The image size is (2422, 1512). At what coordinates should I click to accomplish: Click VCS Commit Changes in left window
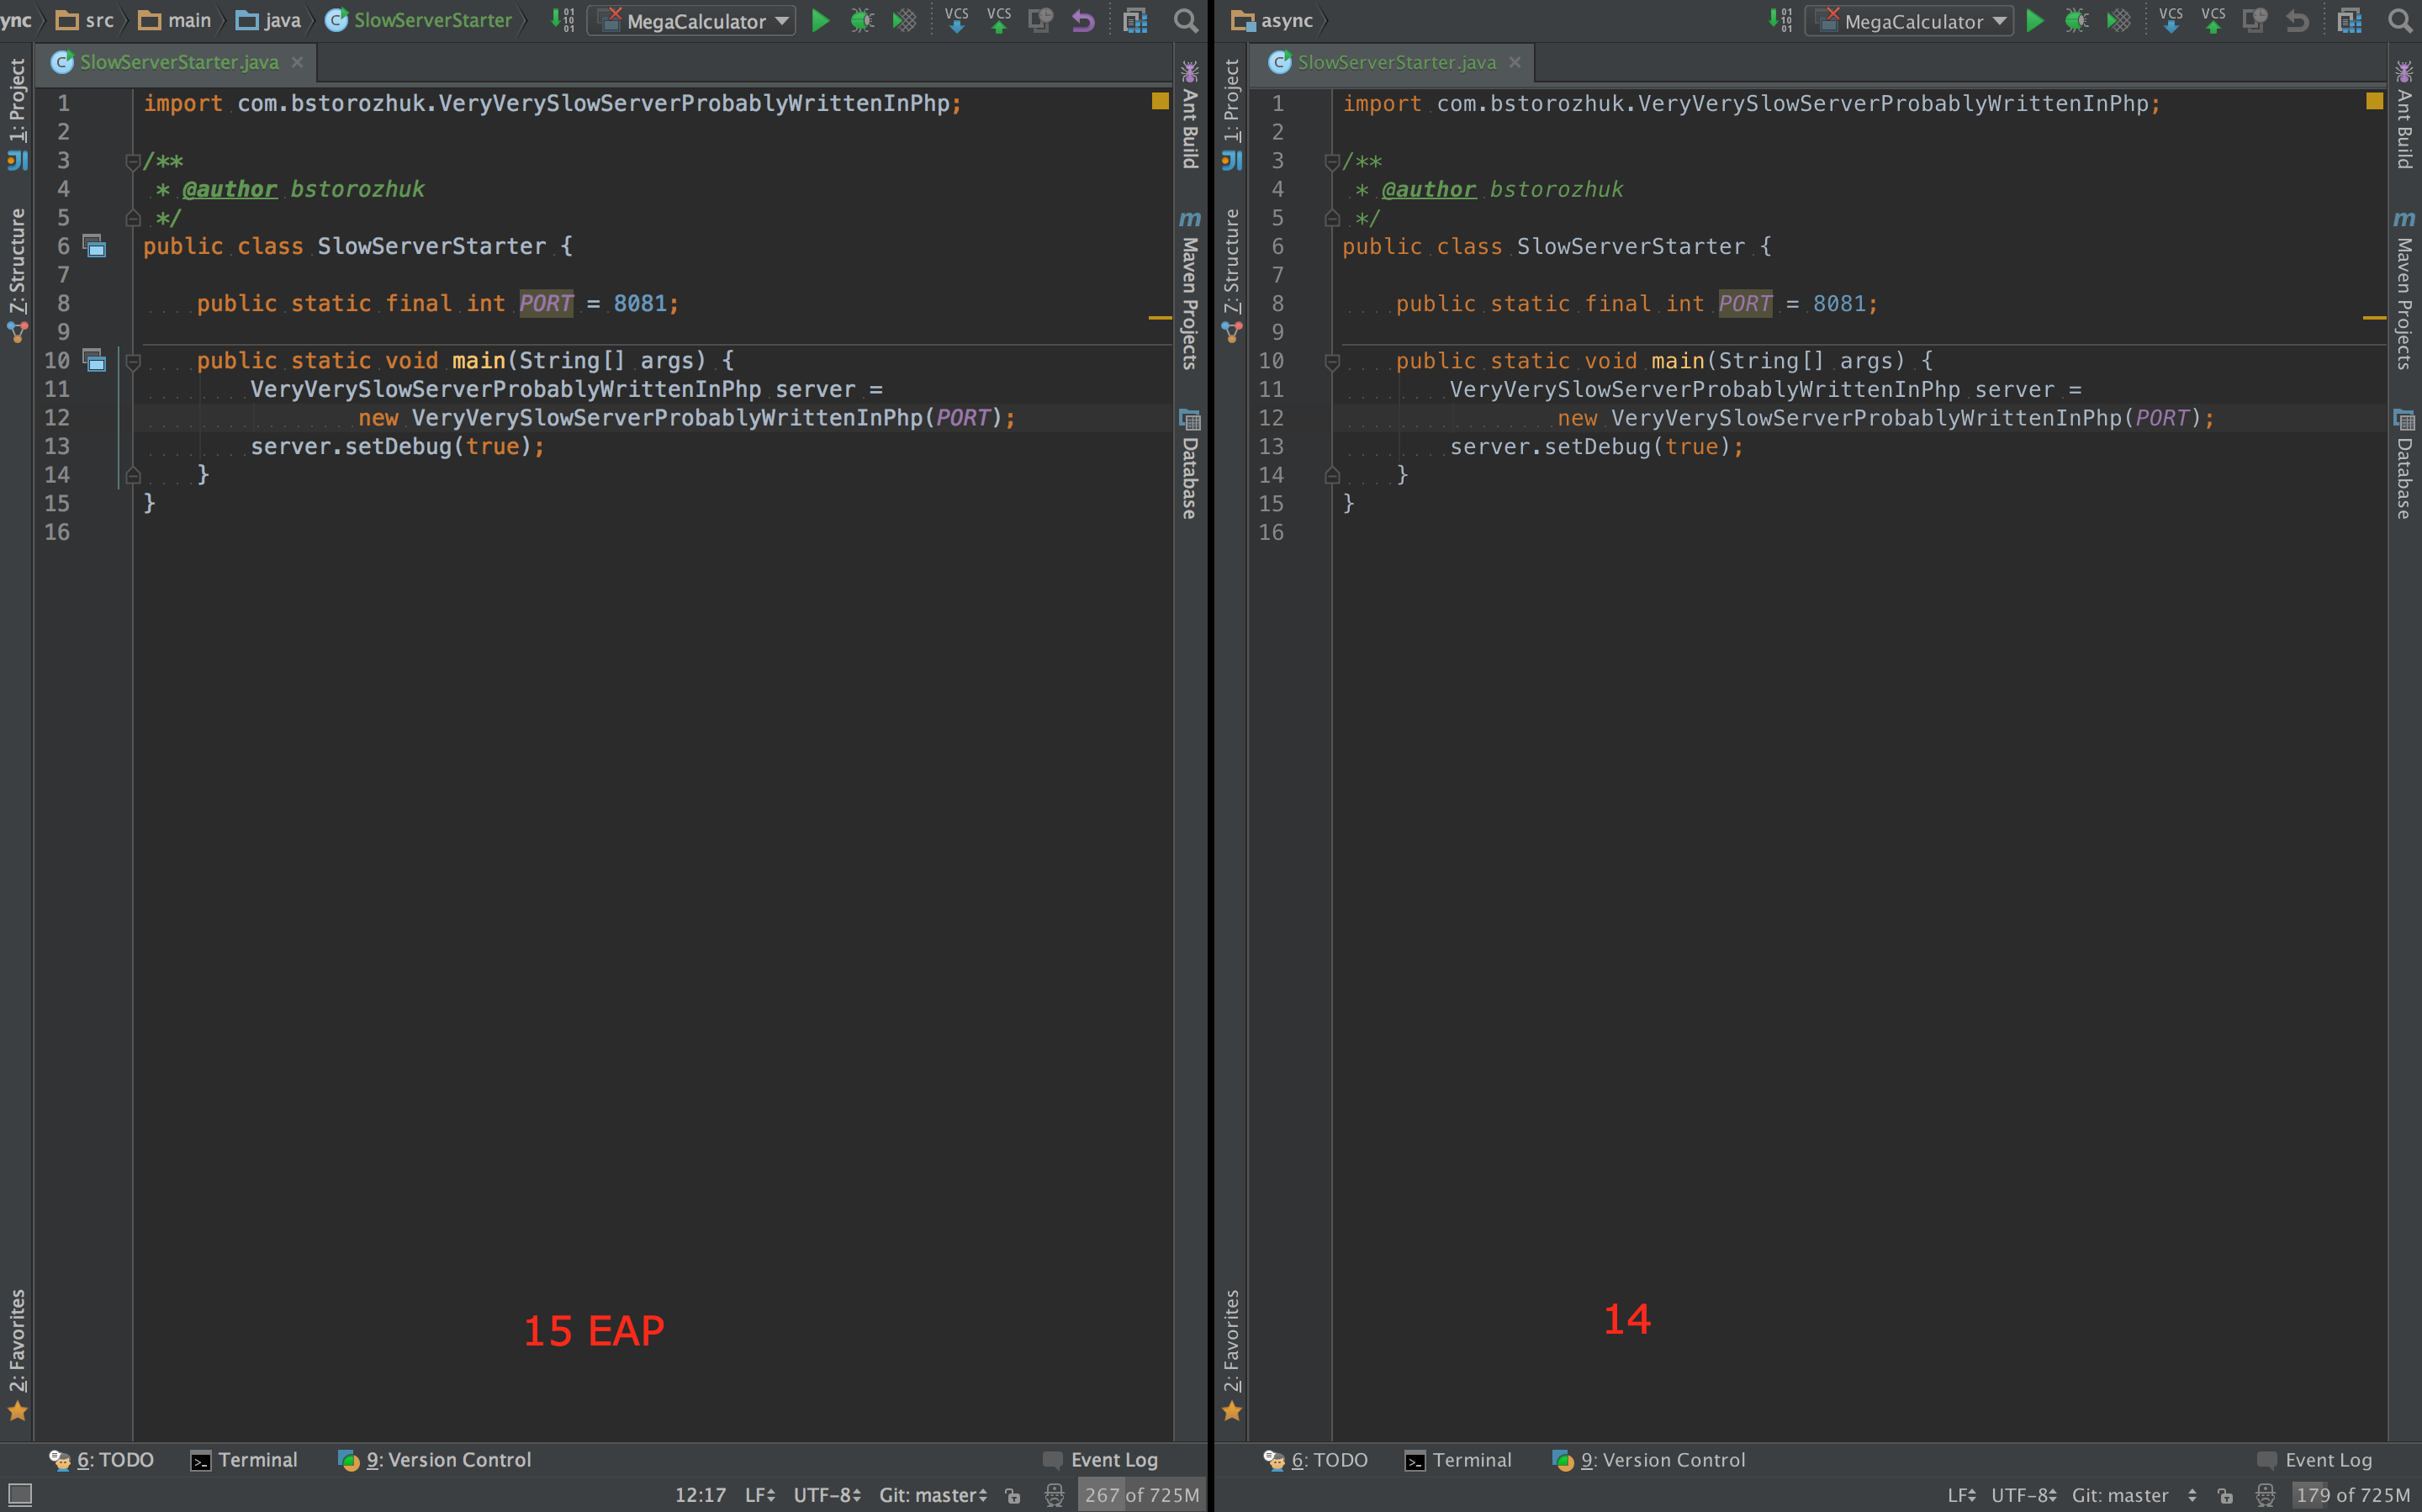[x=998, y=20]
